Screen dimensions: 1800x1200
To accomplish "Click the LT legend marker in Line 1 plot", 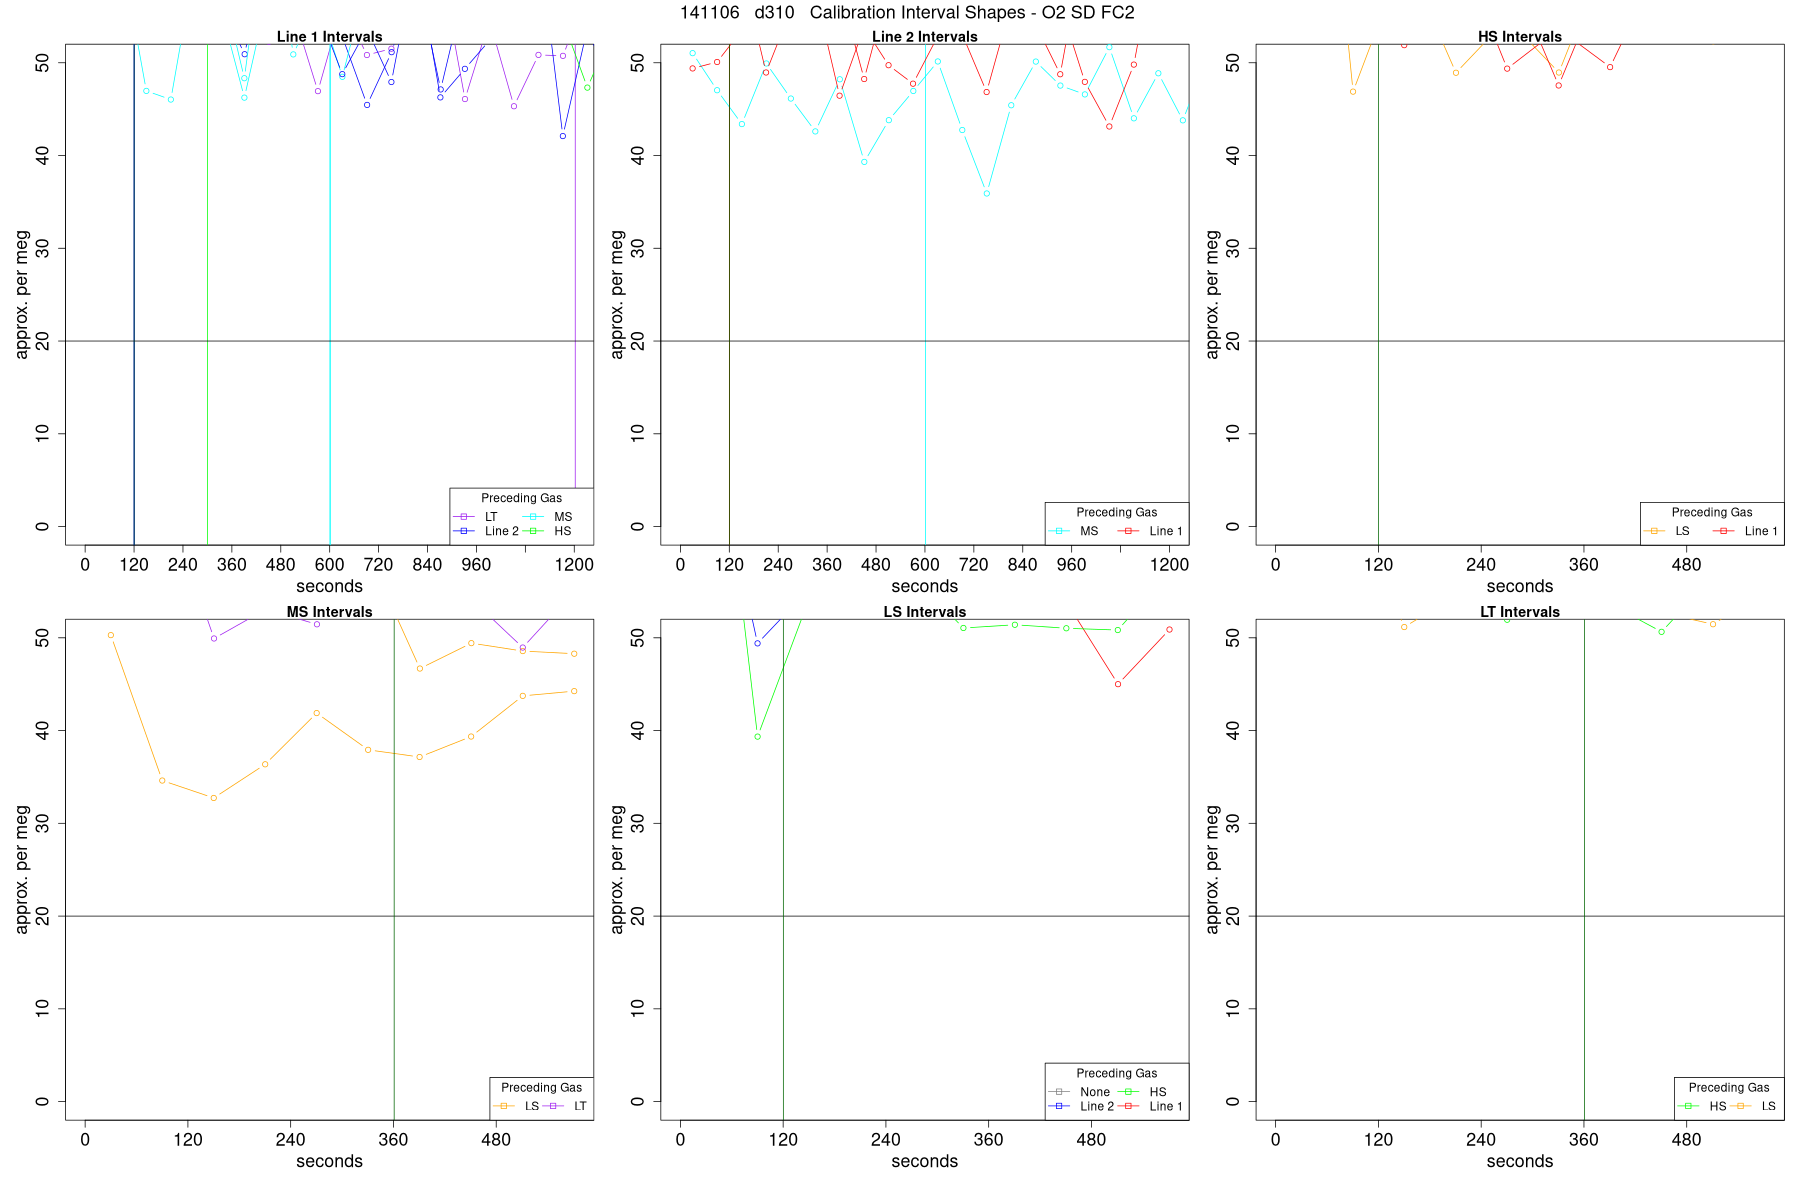I will pos(463,517).
